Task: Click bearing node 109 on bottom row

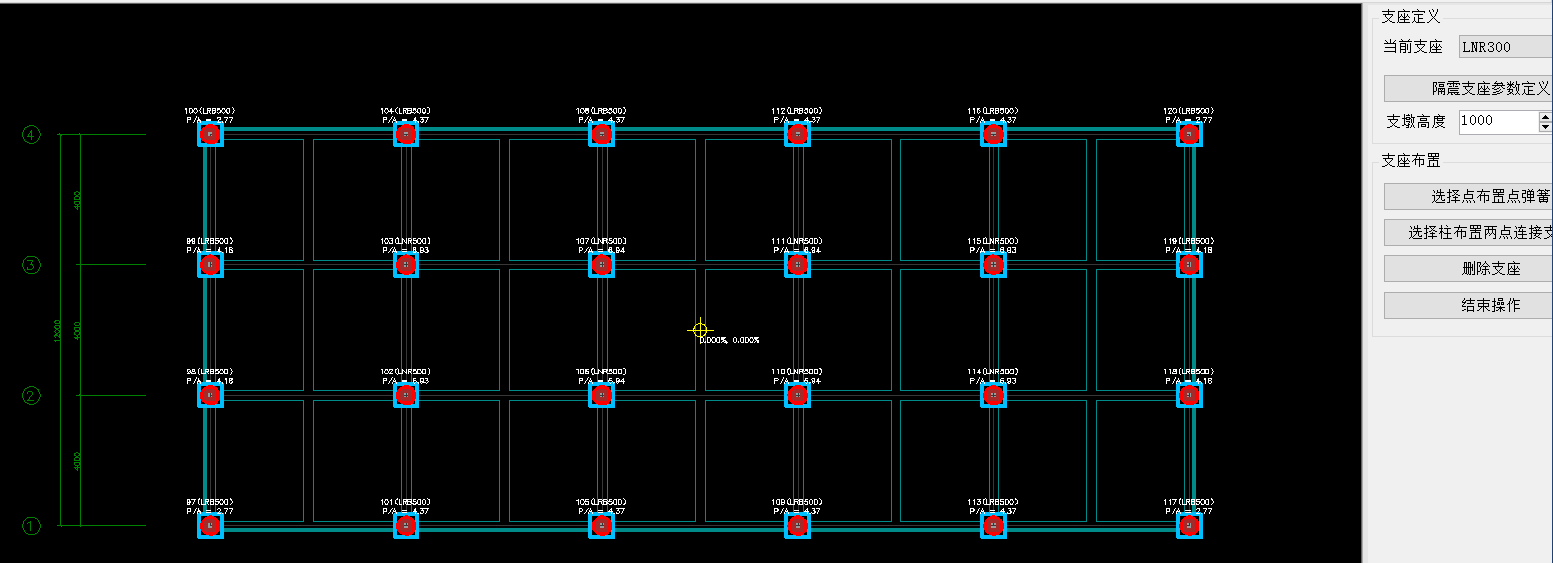Action: click(x=797, y=526)
